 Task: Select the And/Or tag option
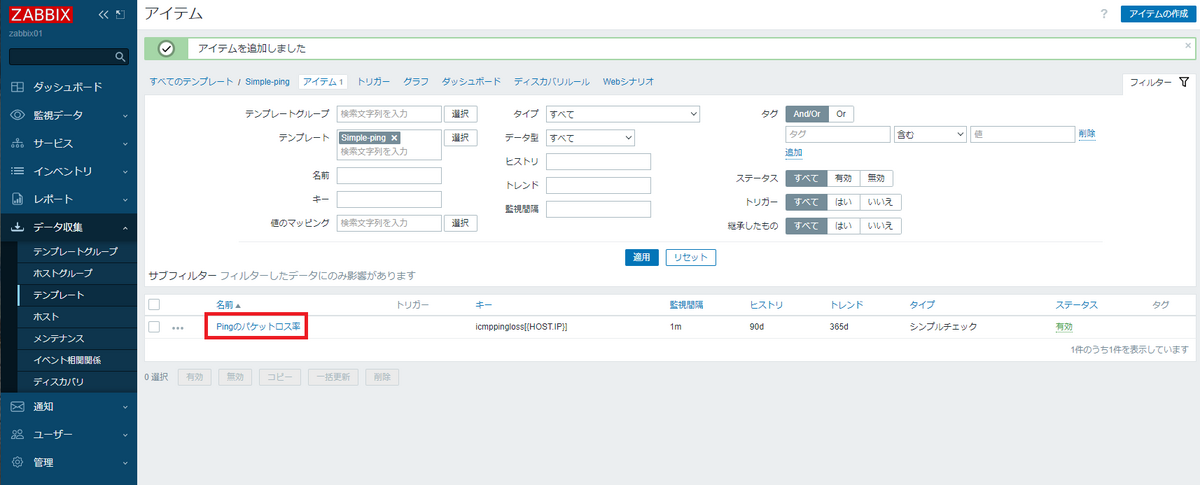(x=805, y=114)
